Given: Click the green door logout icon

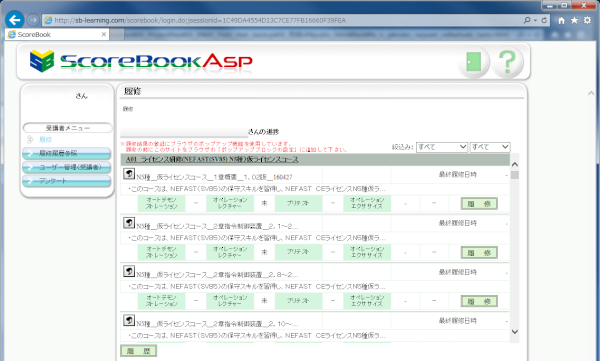Looking at the screenshot, I should tap(473, 62).
